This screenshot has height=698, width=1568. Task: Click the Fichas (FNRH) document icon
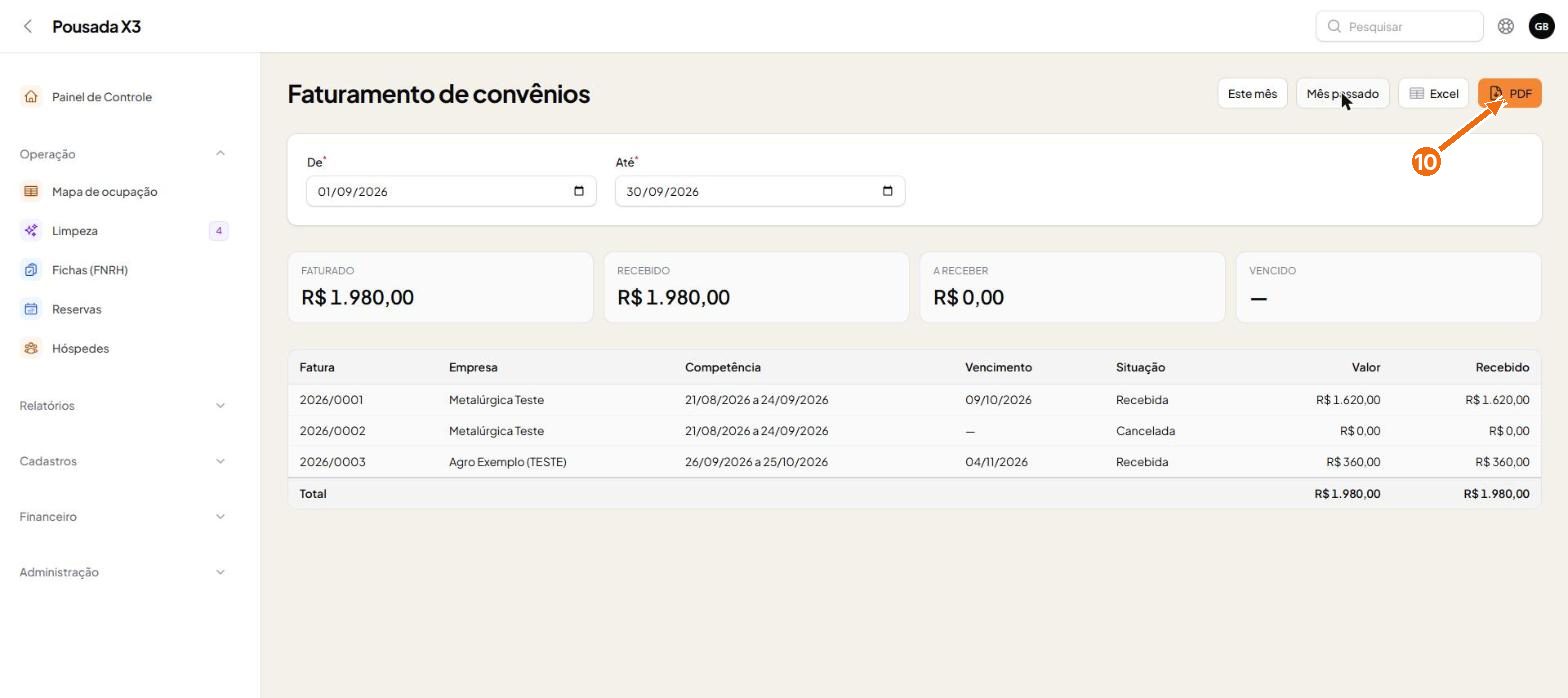pos(31,270)
